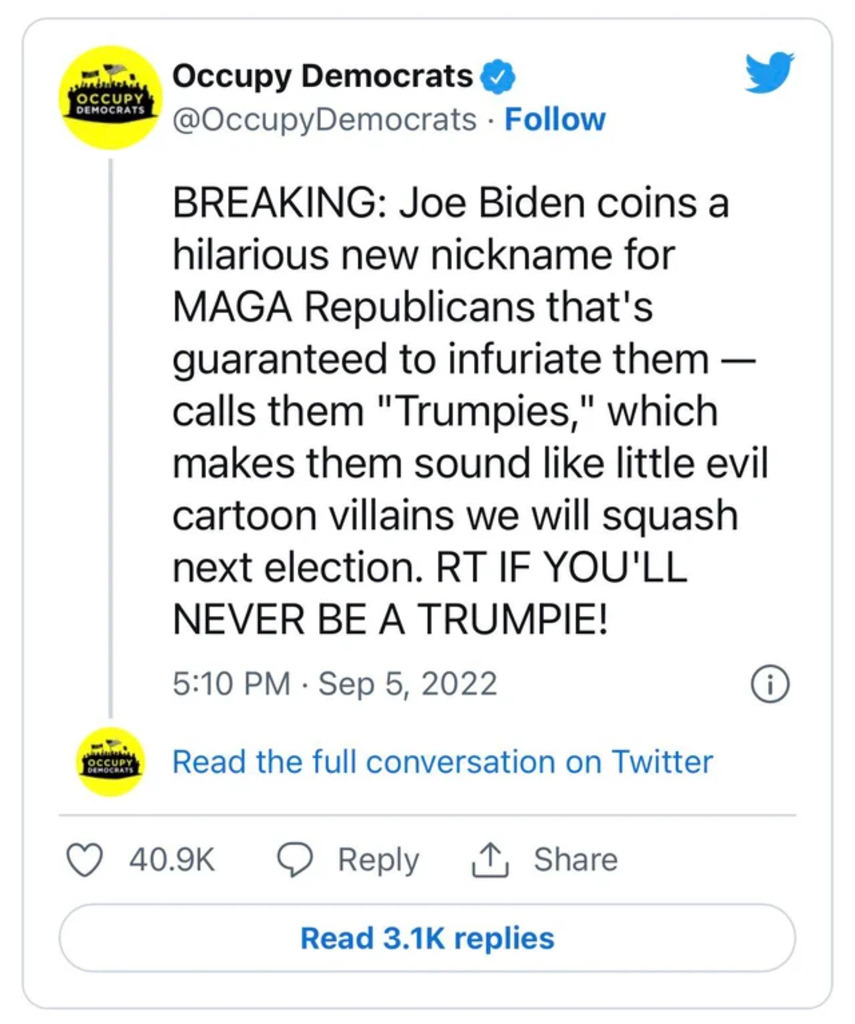Click the Occupy Democrats display name
This screenshot has height=1024, width=855.
322,75
